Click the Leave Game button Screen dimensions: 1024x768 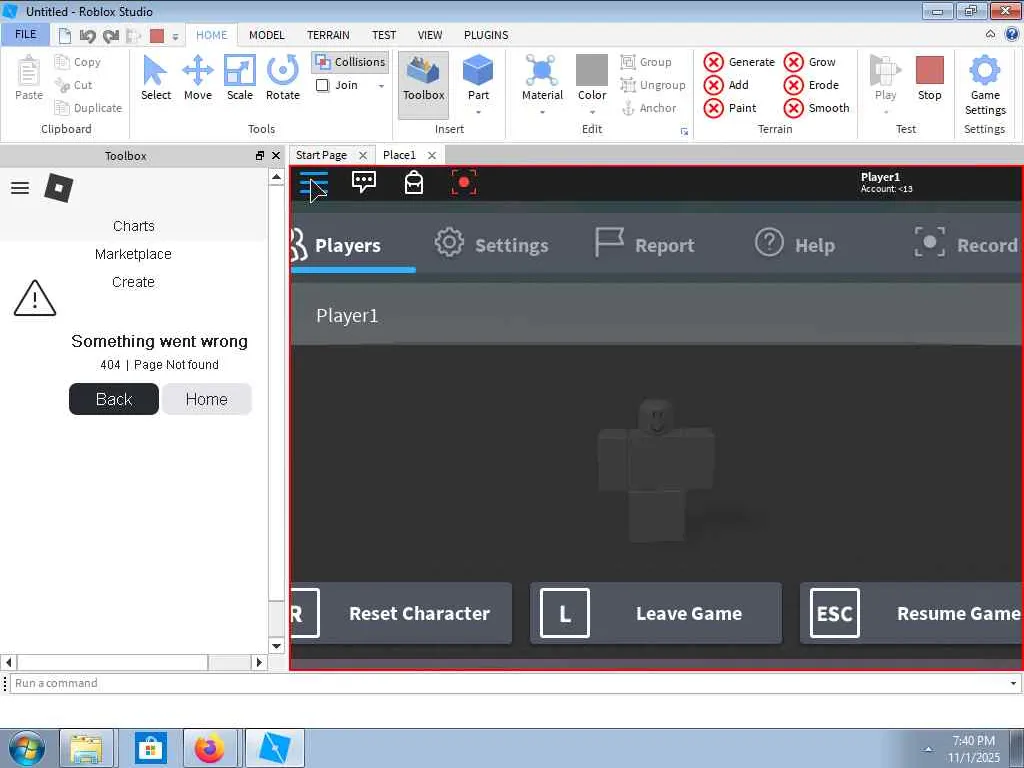(656, 613)
